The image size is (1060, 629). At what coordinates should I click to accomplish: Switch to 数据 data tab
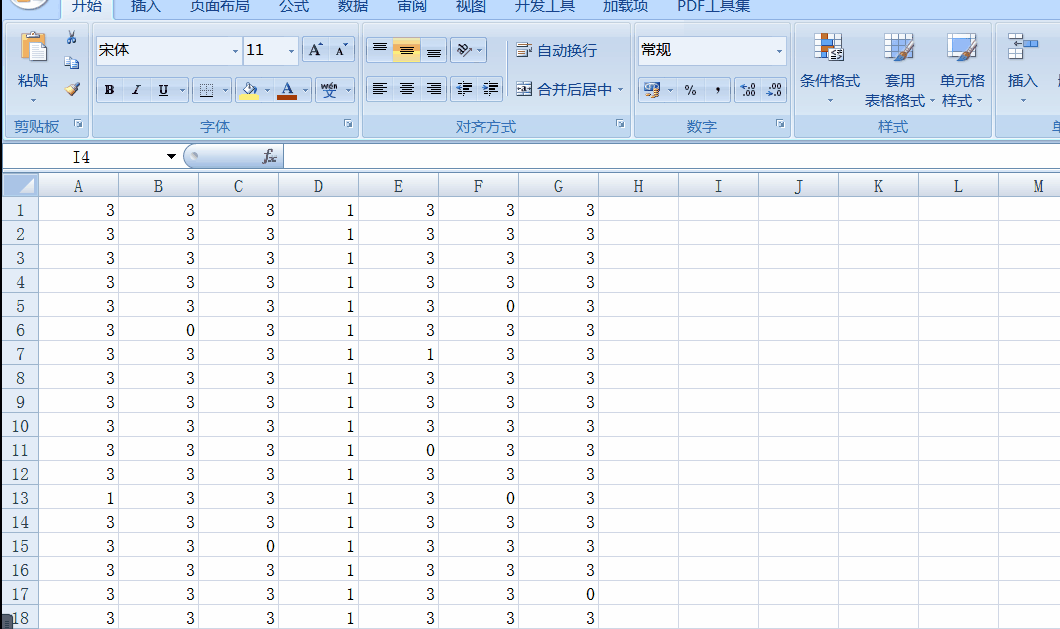[x=353, y=7]
